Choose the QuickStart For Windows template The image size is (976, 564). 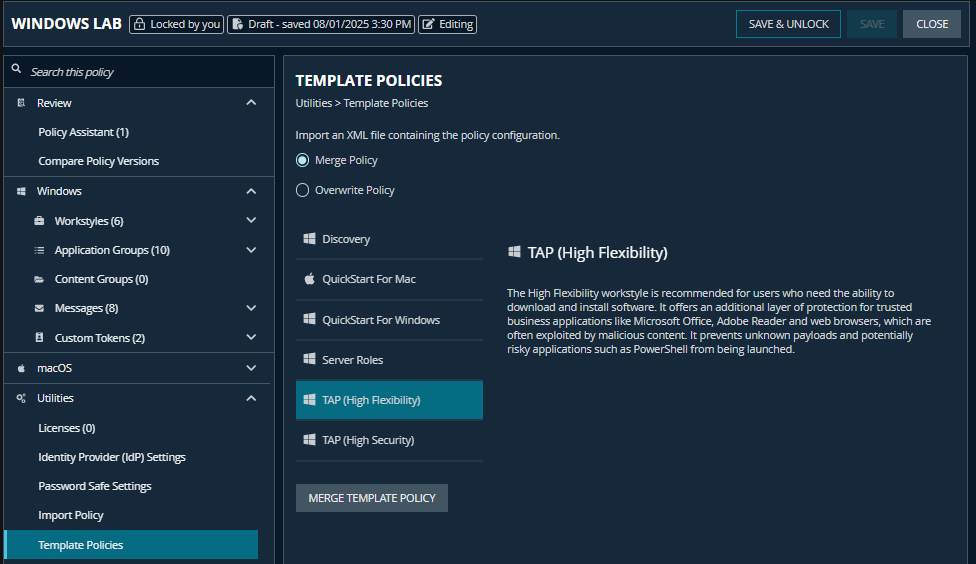pos(390,319)
